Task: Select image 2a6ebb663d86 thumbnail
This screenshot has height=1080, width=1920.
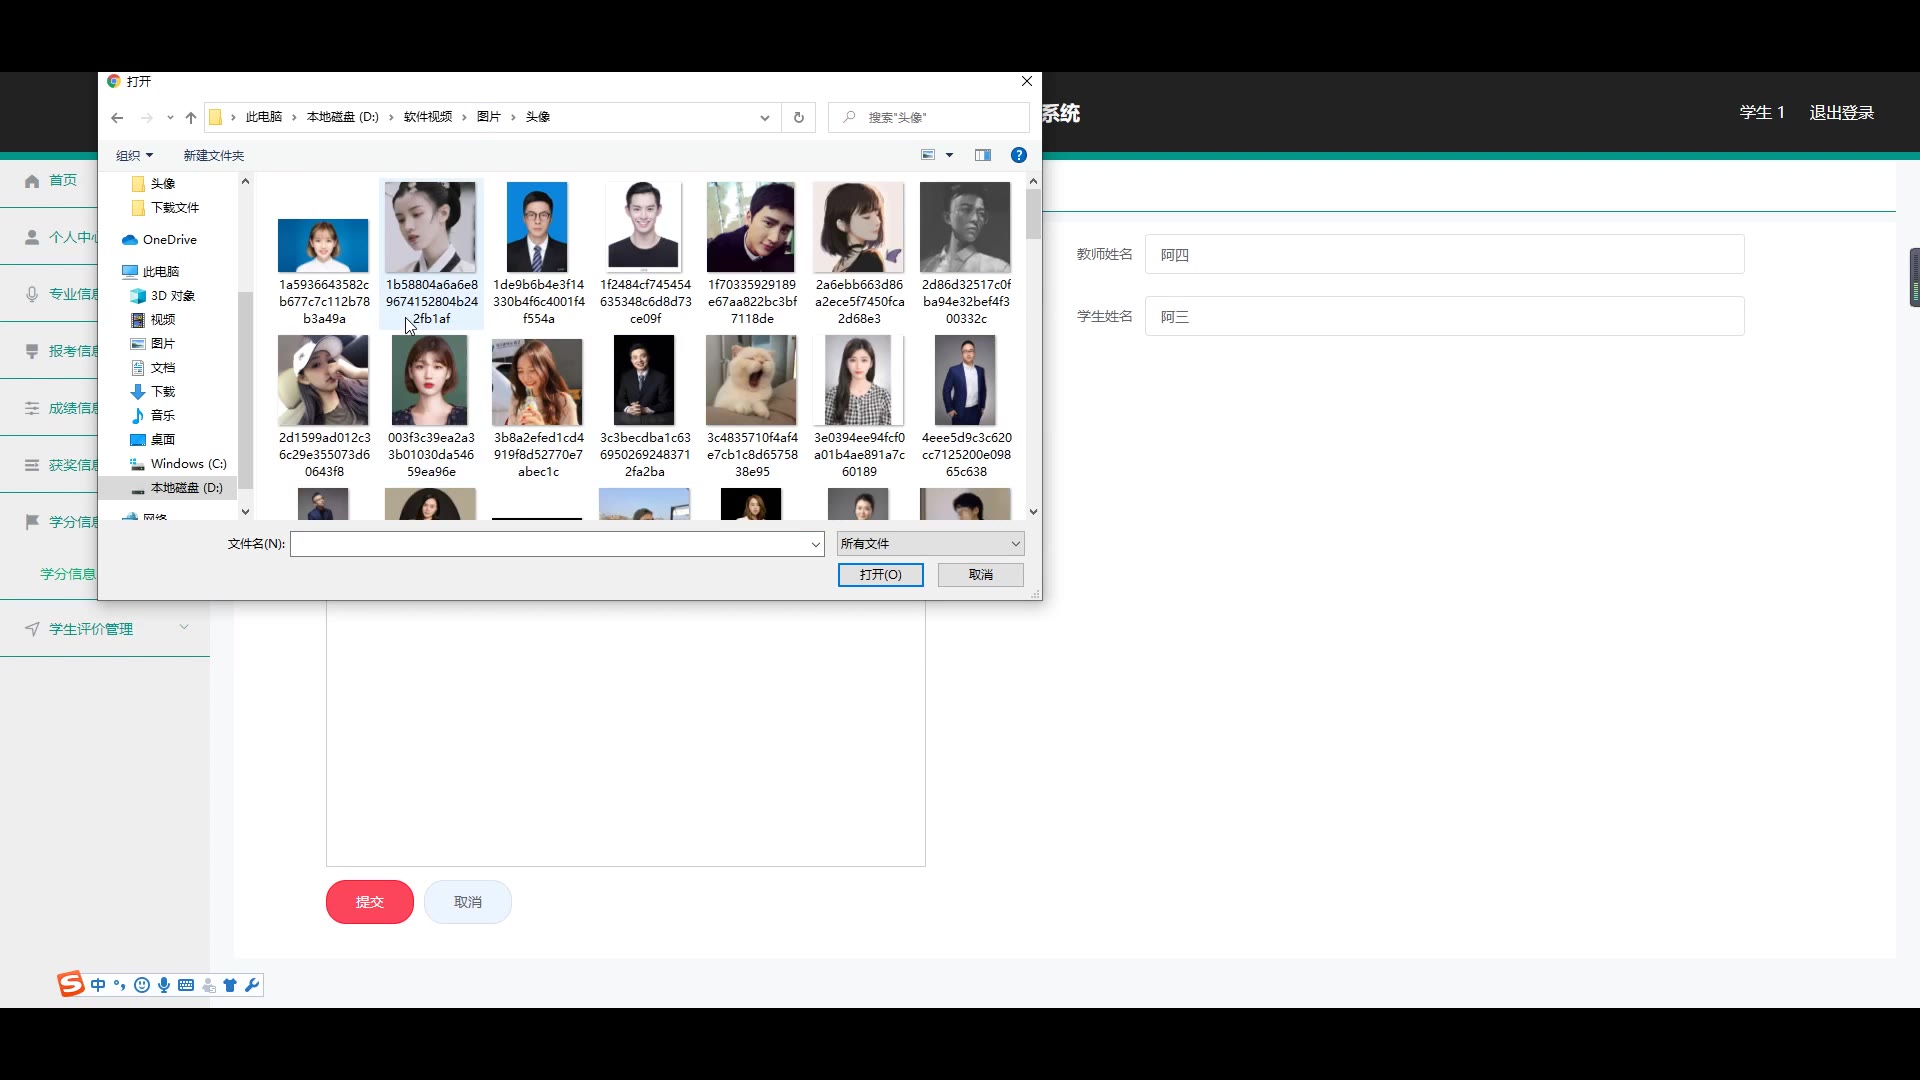Action: tap(858, 227)
